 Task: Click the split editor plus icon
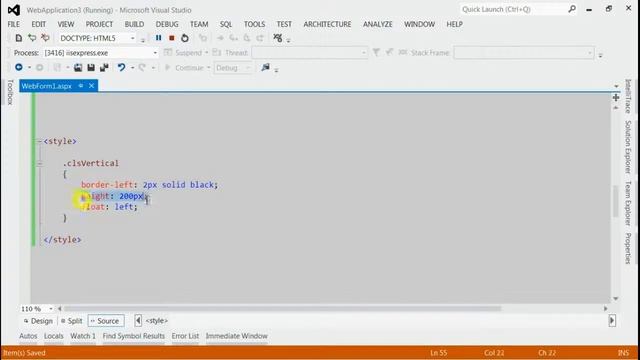[x=616, y=98]
